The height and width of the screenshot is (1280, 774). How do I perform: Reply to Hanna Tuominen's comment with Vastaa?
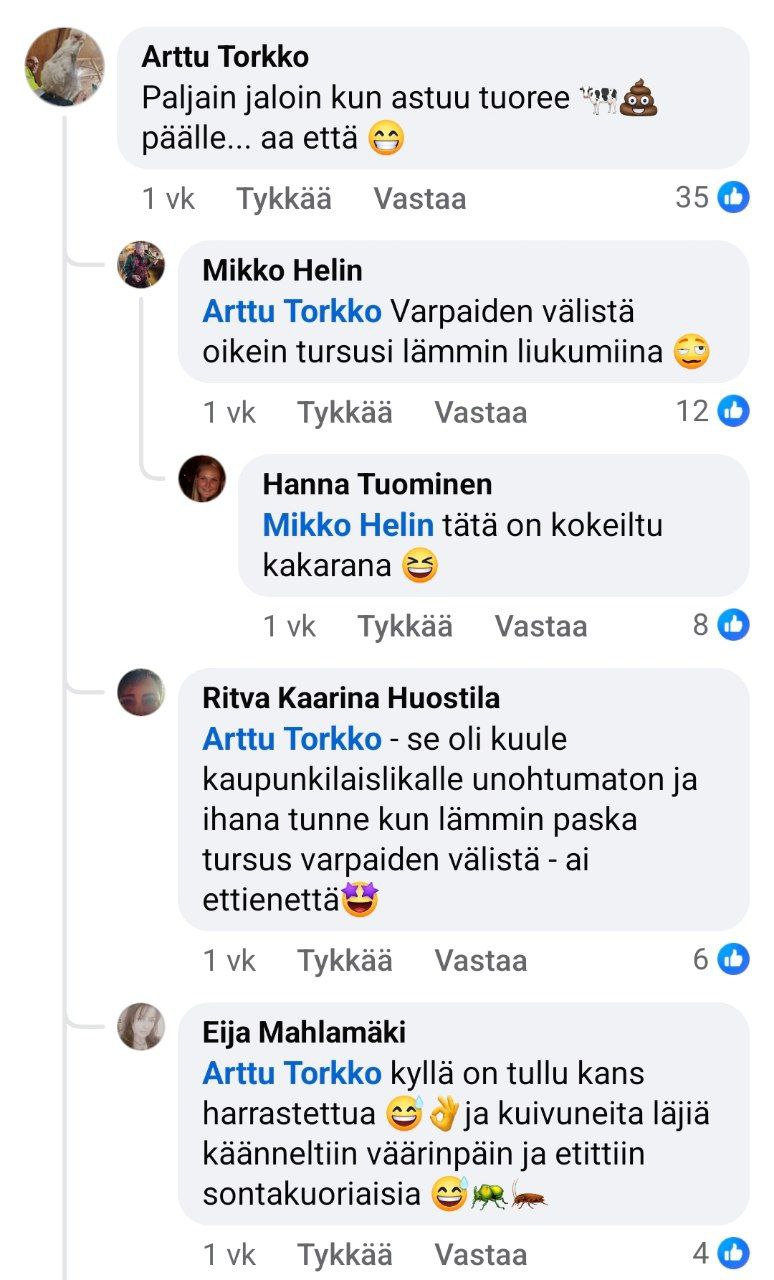541,626
